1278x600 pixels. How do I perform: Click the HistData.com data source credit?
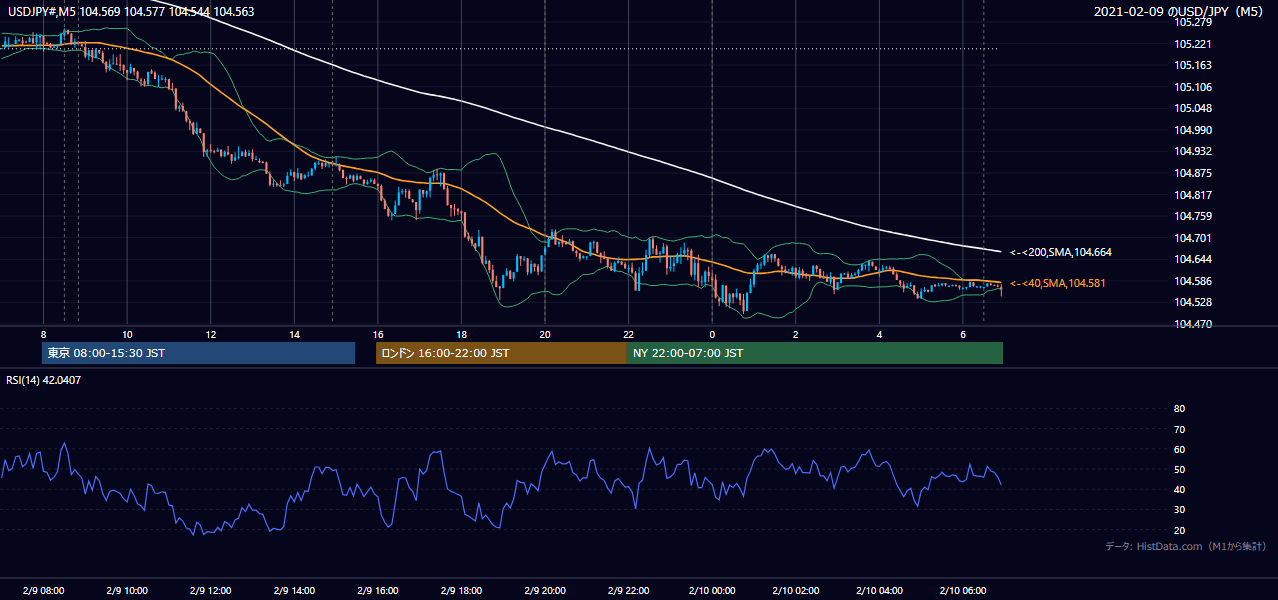[x=1185, y=547]
